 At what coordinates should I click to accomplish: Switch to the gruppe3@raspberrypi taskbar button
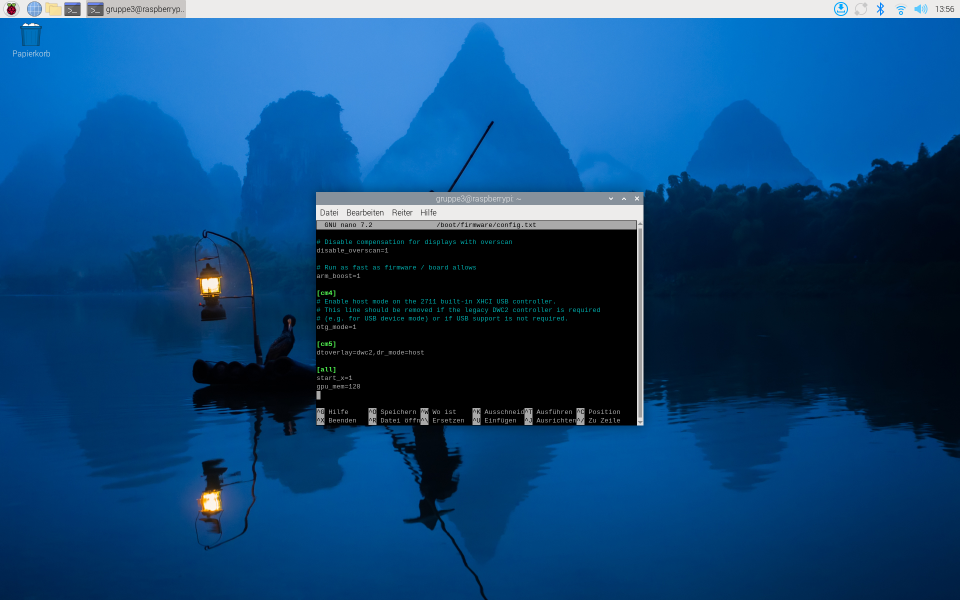[135, 9]
